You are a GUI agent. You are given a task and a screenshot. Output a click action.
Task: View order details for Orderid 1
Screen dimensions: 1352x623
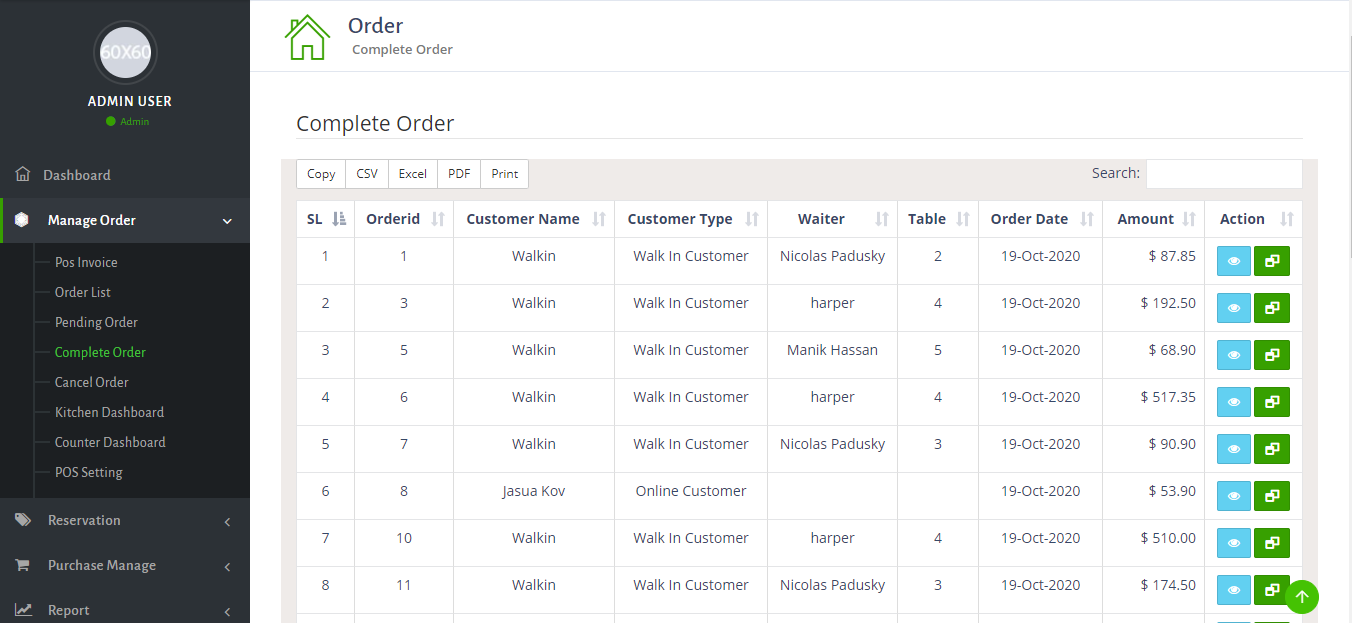1233,261
